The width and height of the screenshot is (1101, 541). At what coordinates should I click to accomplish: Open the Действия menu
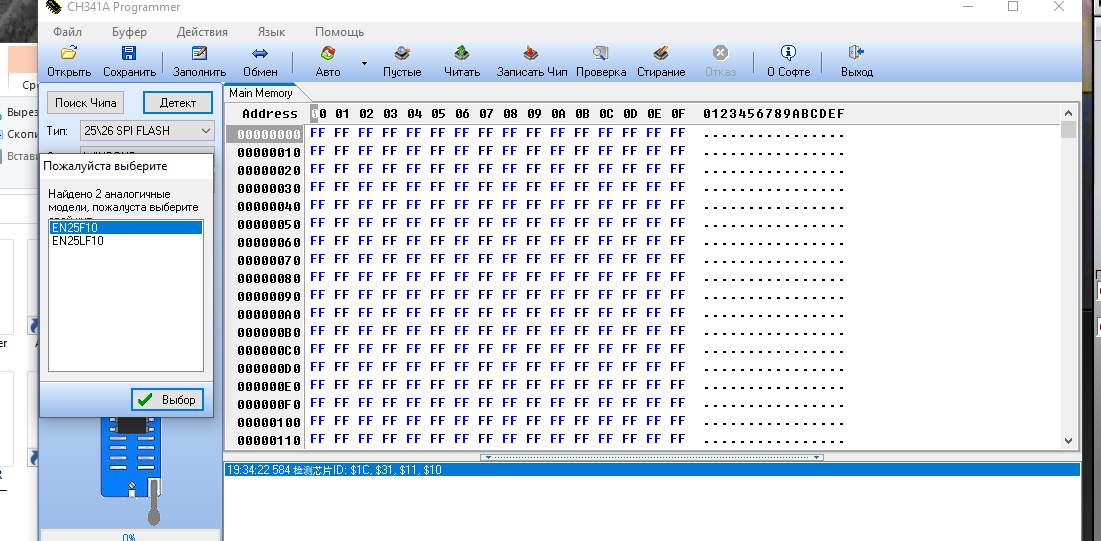(x=202, y=32)
